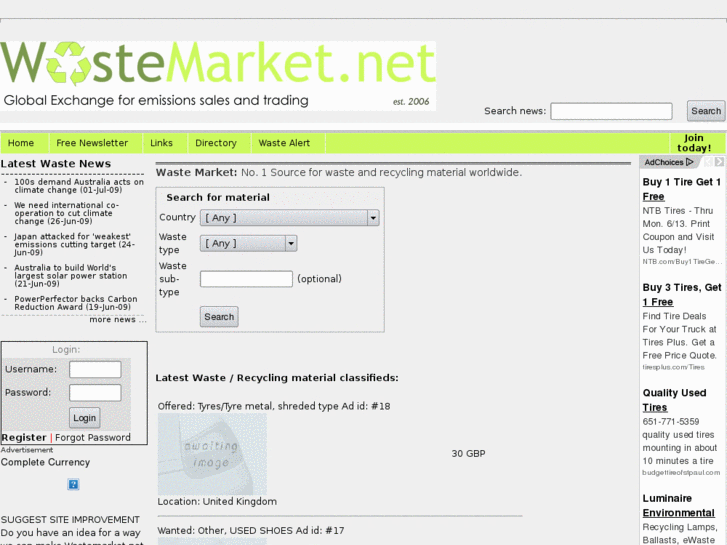Screen dimensions: 727x545
Task: Open 'PowerPerfector backs Carbon' news item
Action: (76, 303)
